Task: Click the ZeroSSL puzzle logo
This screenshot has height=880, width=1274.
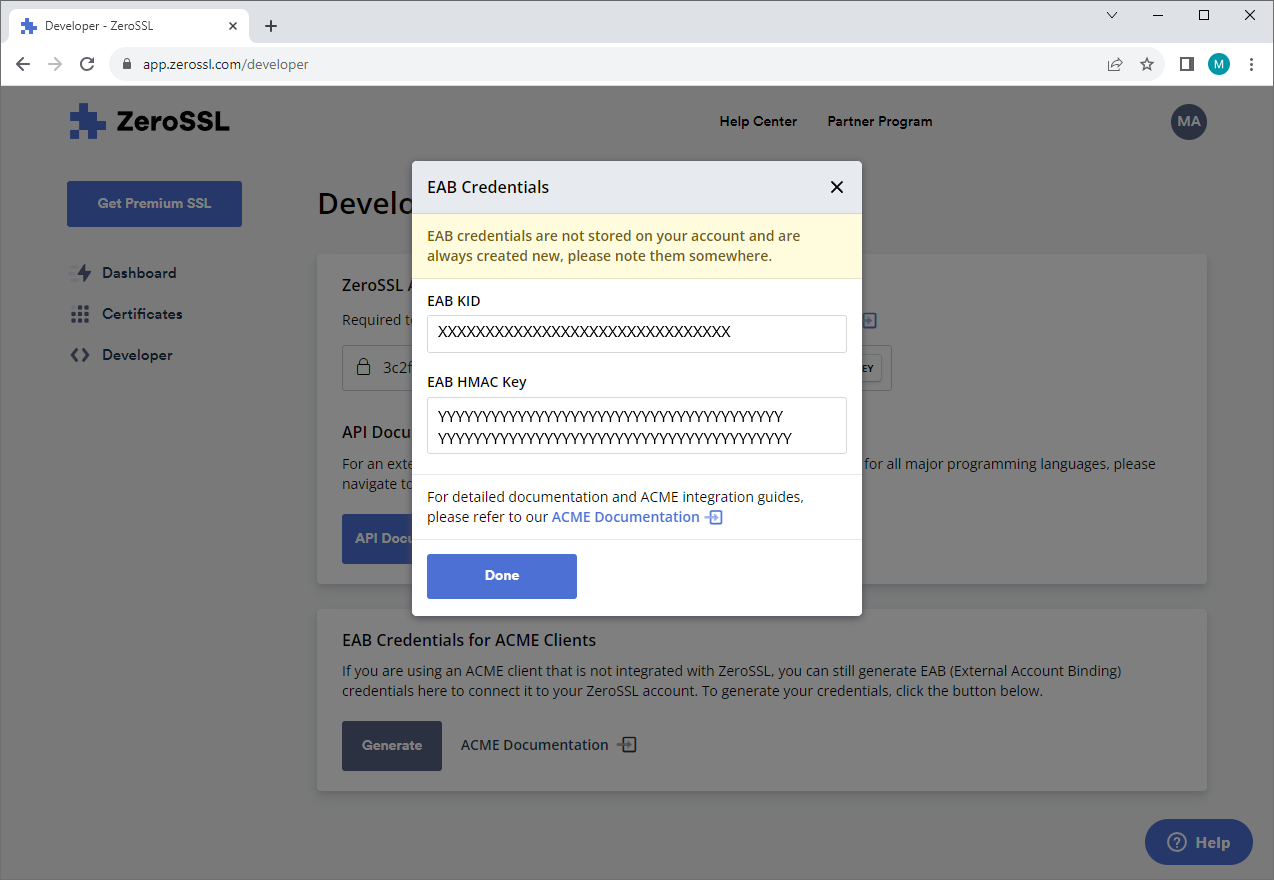Action: tap(86, 121)
